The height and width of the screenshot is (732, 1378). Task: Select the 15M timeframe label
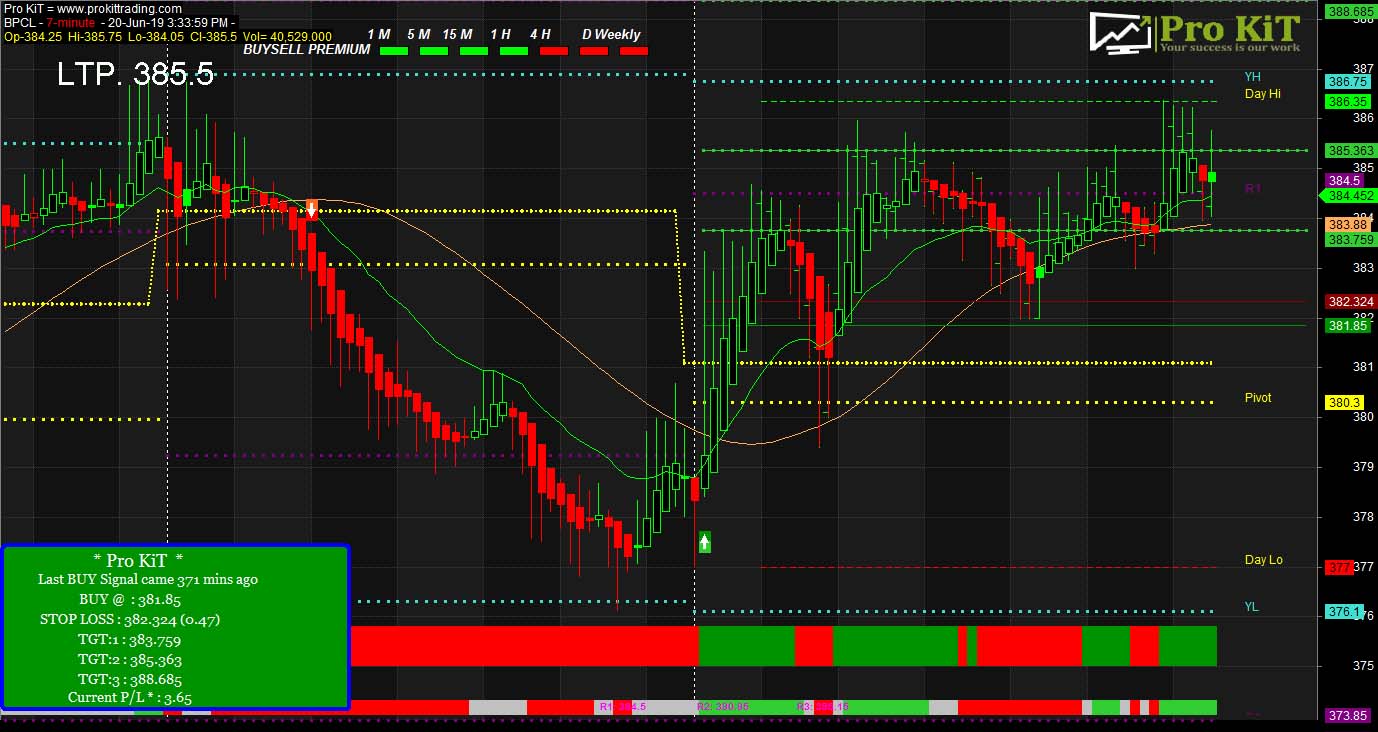[x=458, y=34]
